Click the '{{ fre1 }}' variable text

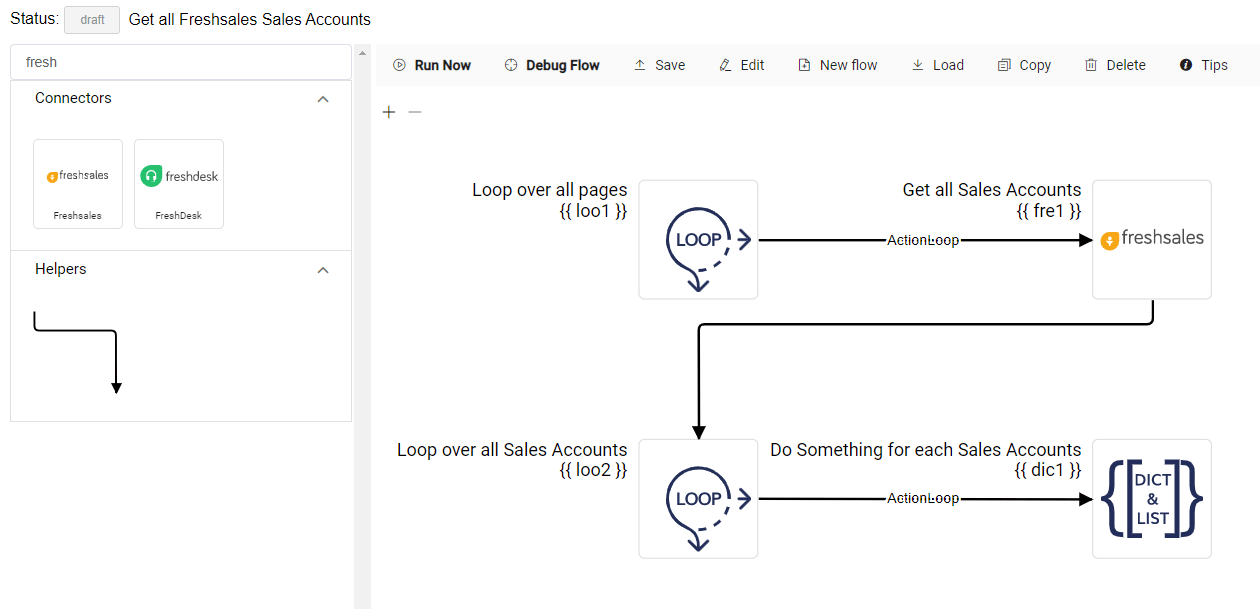(x=1048, y=211)
